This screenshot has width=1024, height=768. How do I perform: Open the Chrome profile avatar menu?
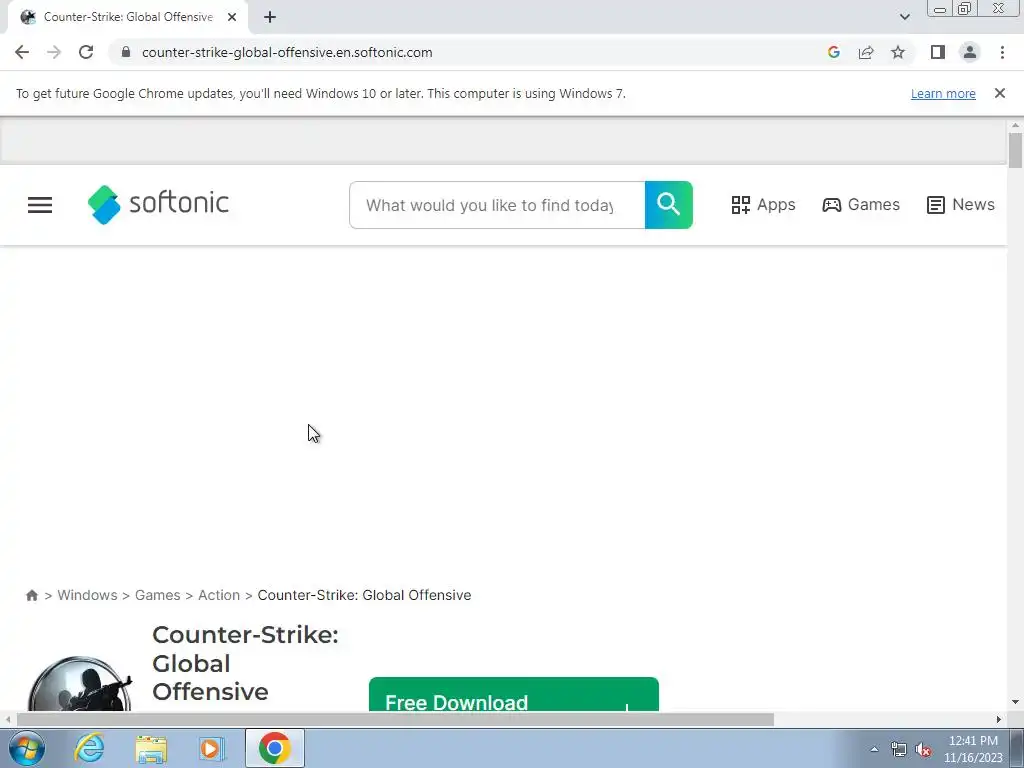(970, 52)
